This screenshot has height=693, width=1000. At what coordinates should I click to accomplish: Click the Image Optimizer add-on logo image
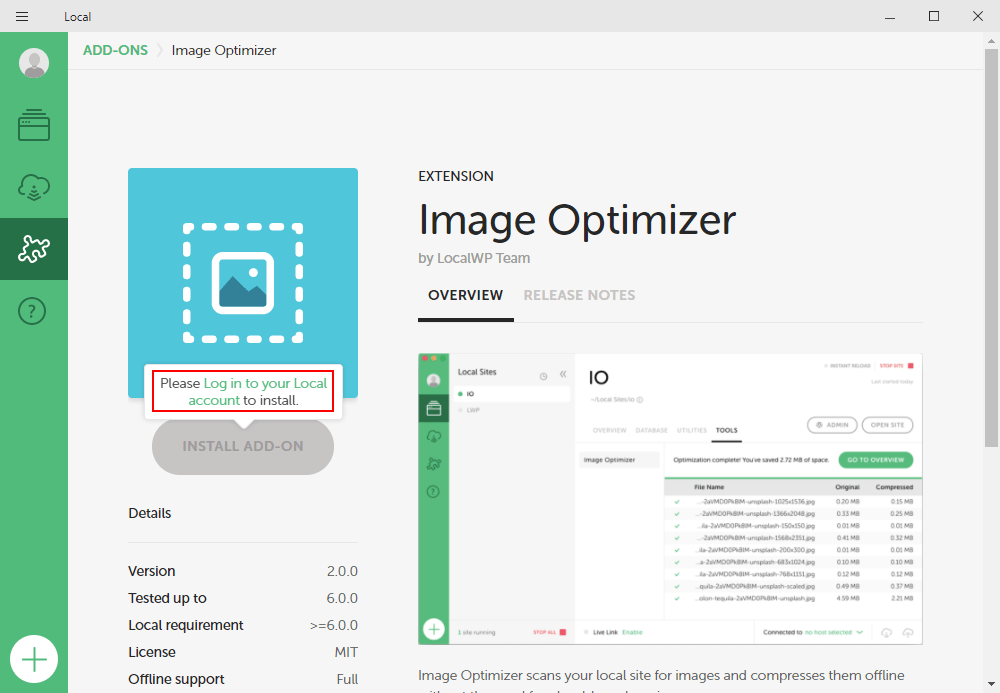tap(243, 282)
